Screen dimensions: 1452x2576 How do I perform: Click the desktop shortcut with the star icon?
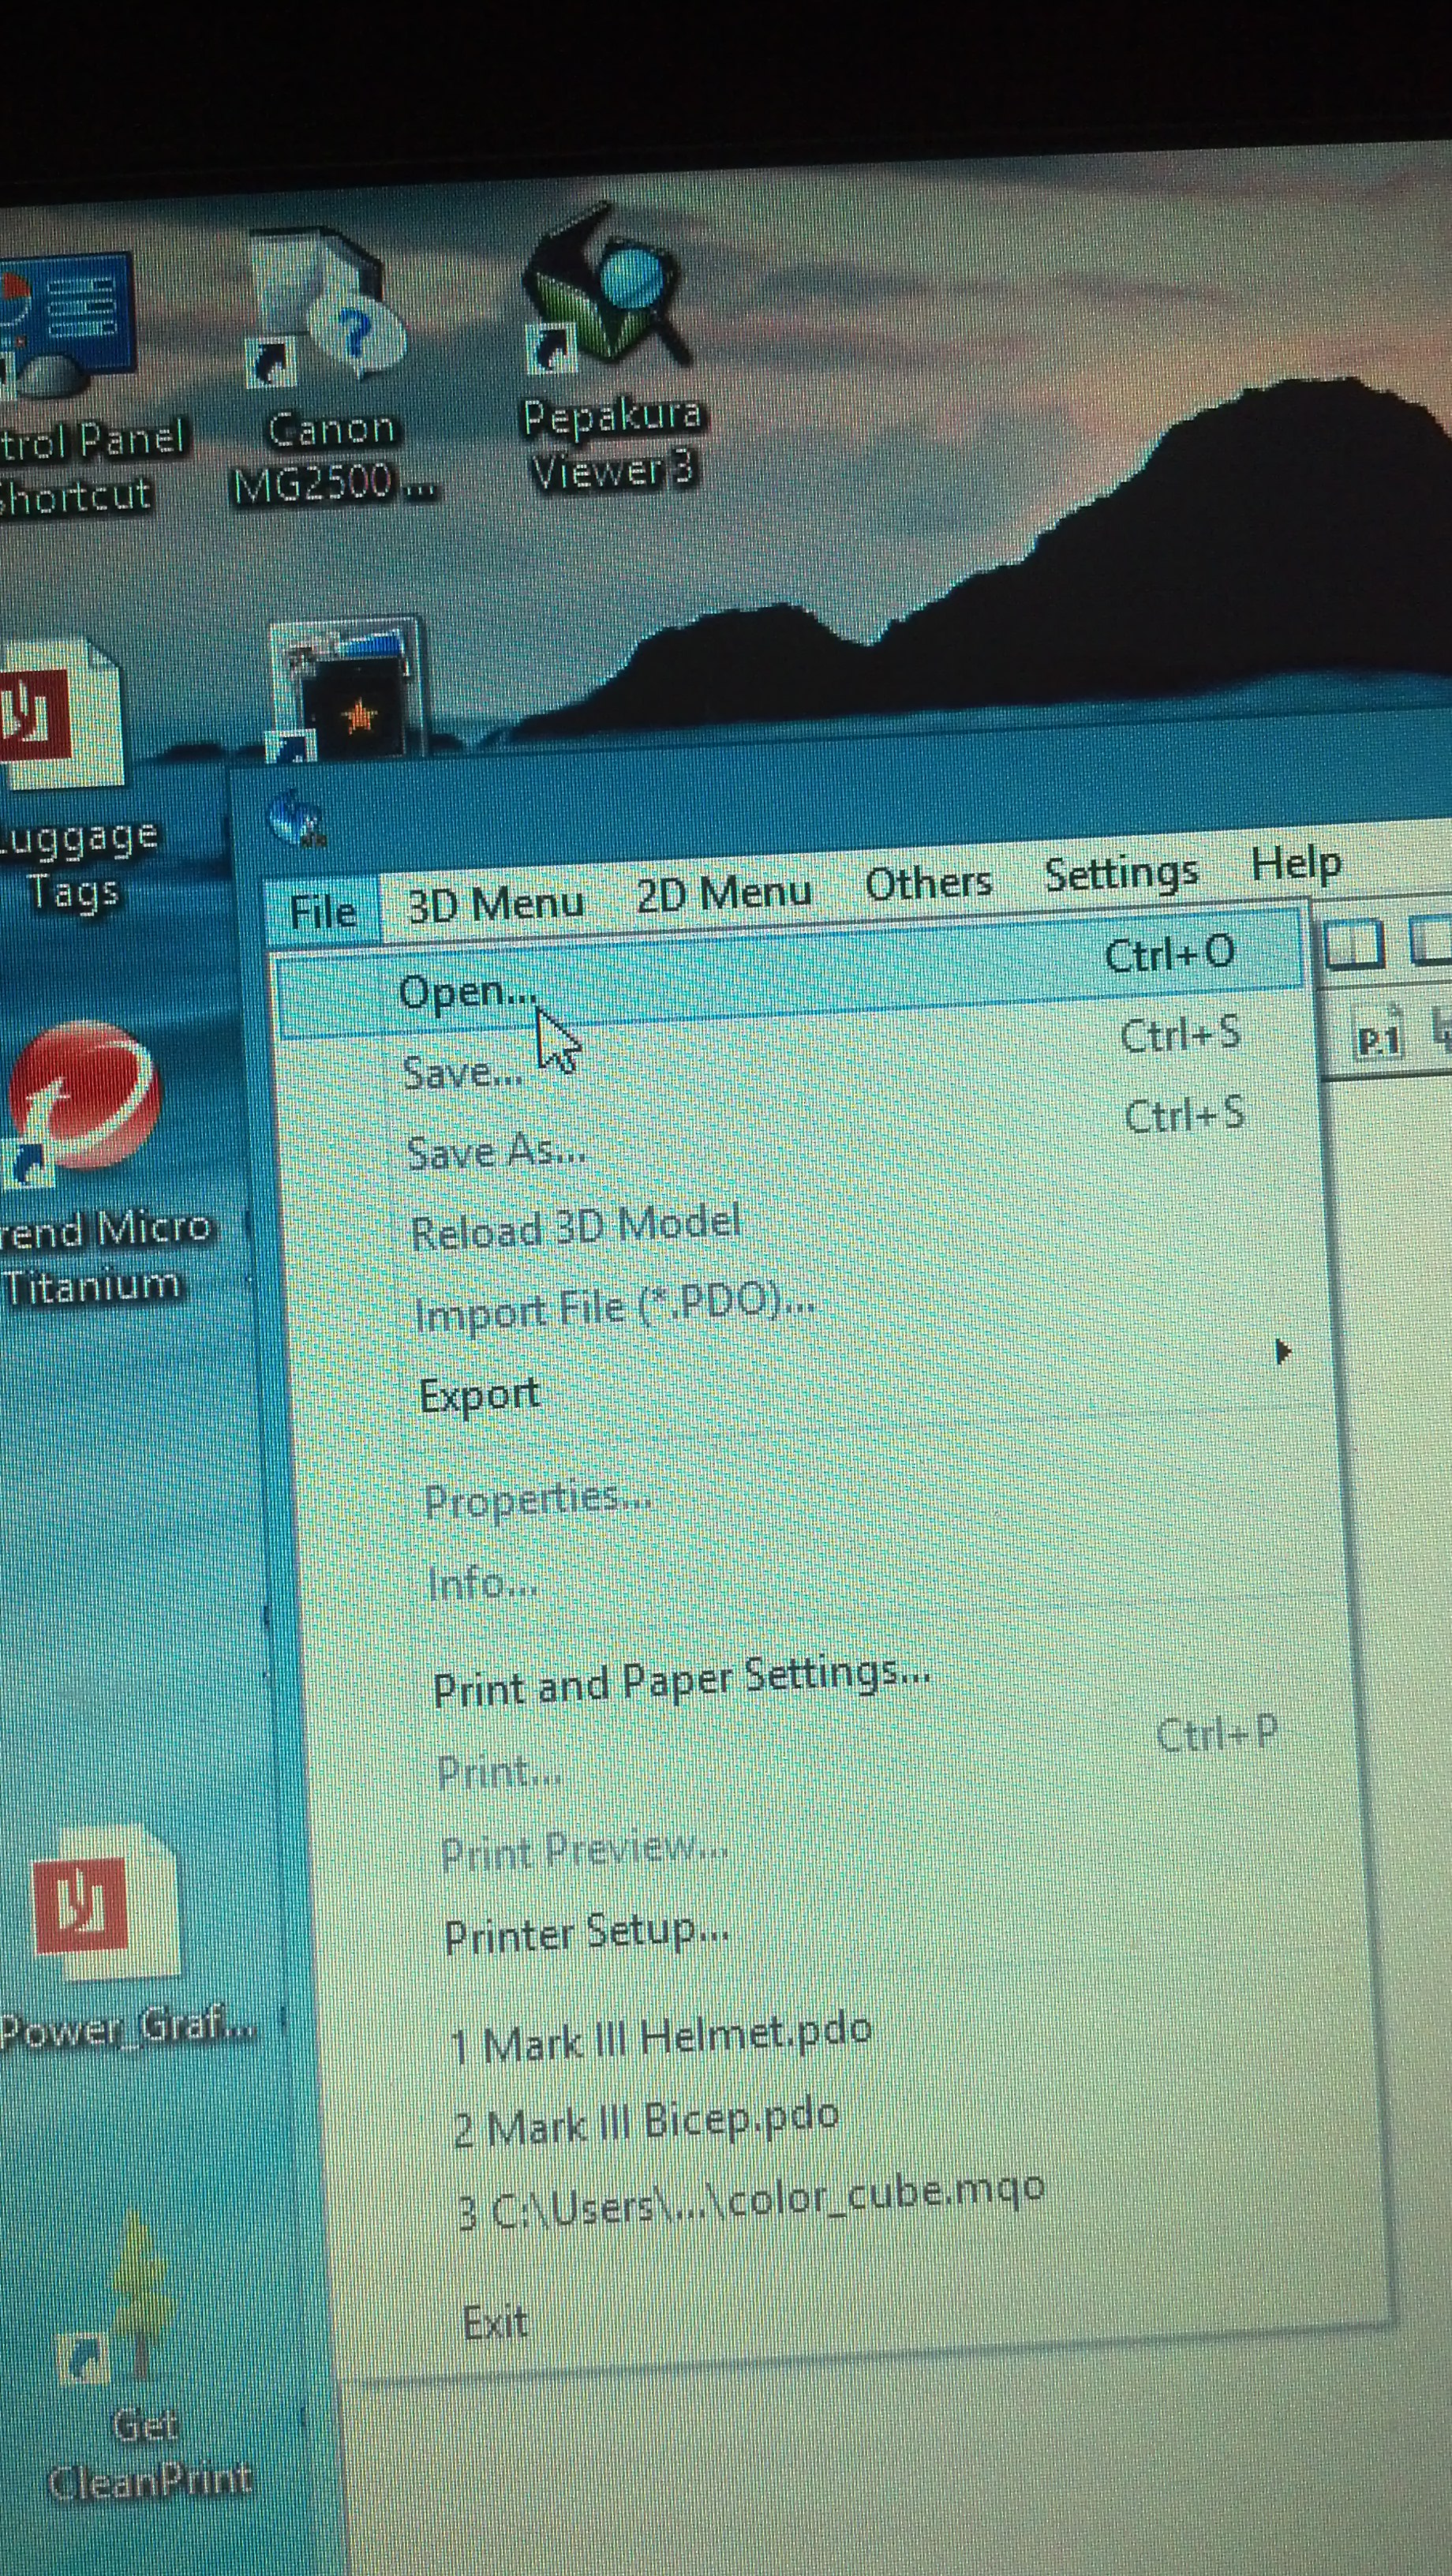345,690
